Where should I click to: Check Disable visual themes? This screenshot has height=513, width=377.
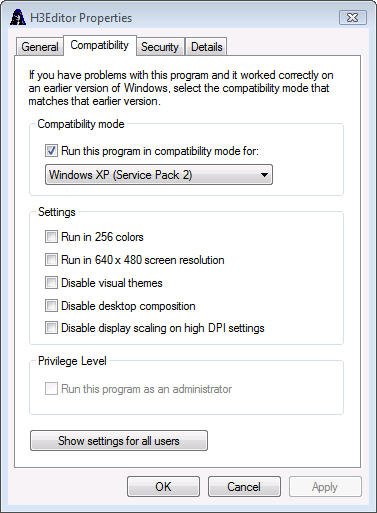[x=51, y=283]
